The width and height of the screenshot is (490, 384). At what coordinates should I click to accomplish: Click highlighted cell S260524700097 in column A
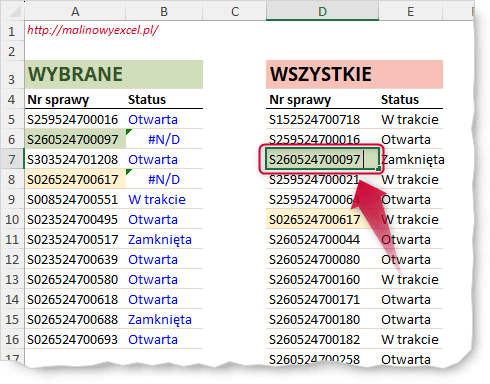tap(75, 139)
